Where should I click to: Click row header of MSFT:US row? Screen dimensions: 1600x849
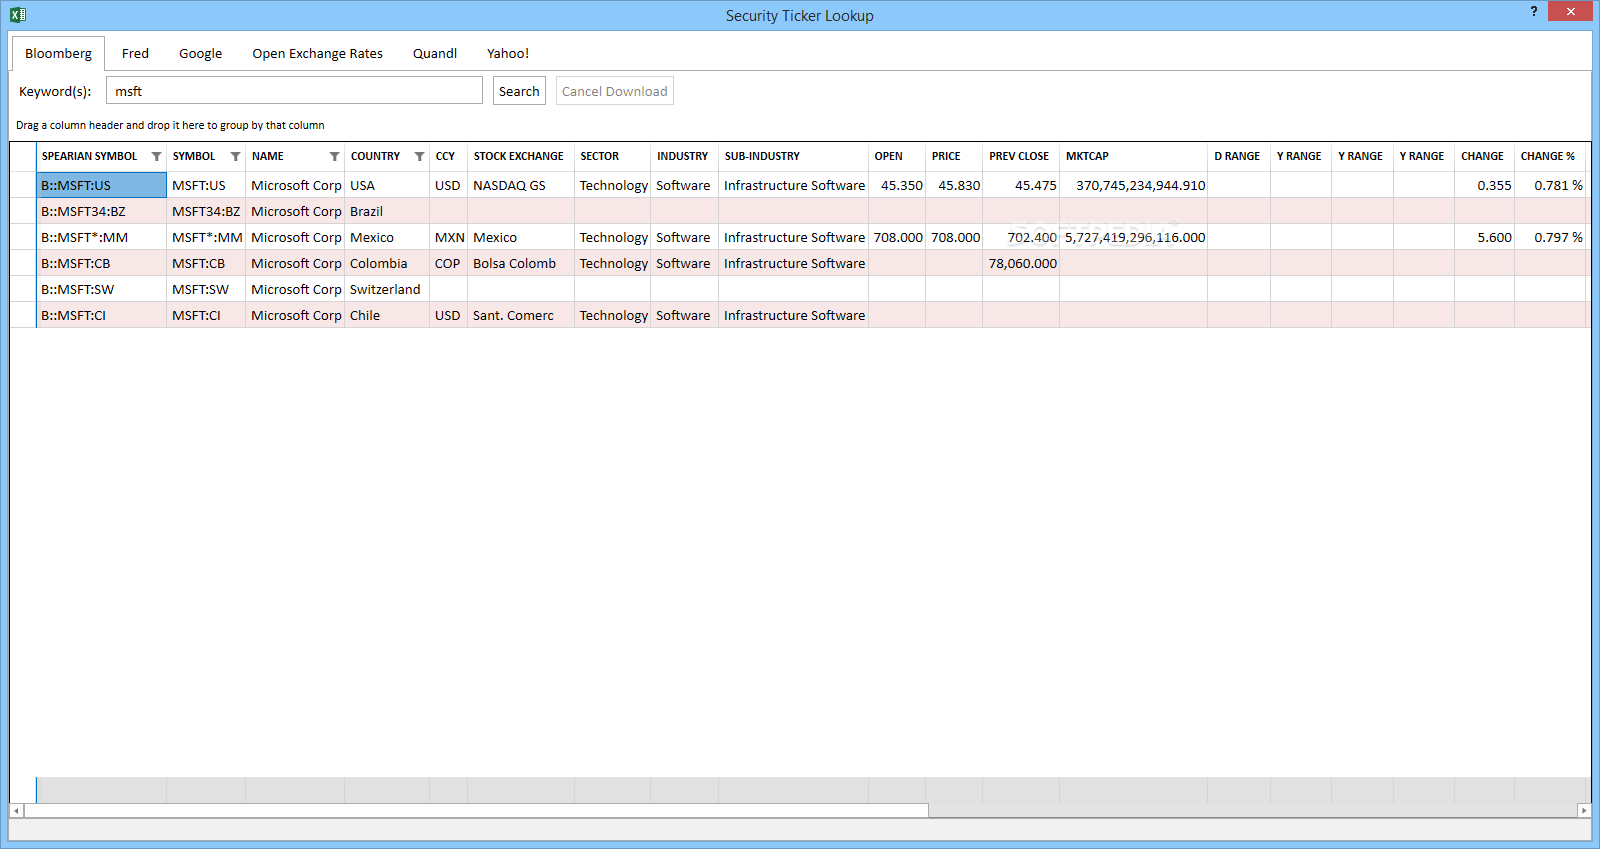pyautogui.click(x=23, y=185)
